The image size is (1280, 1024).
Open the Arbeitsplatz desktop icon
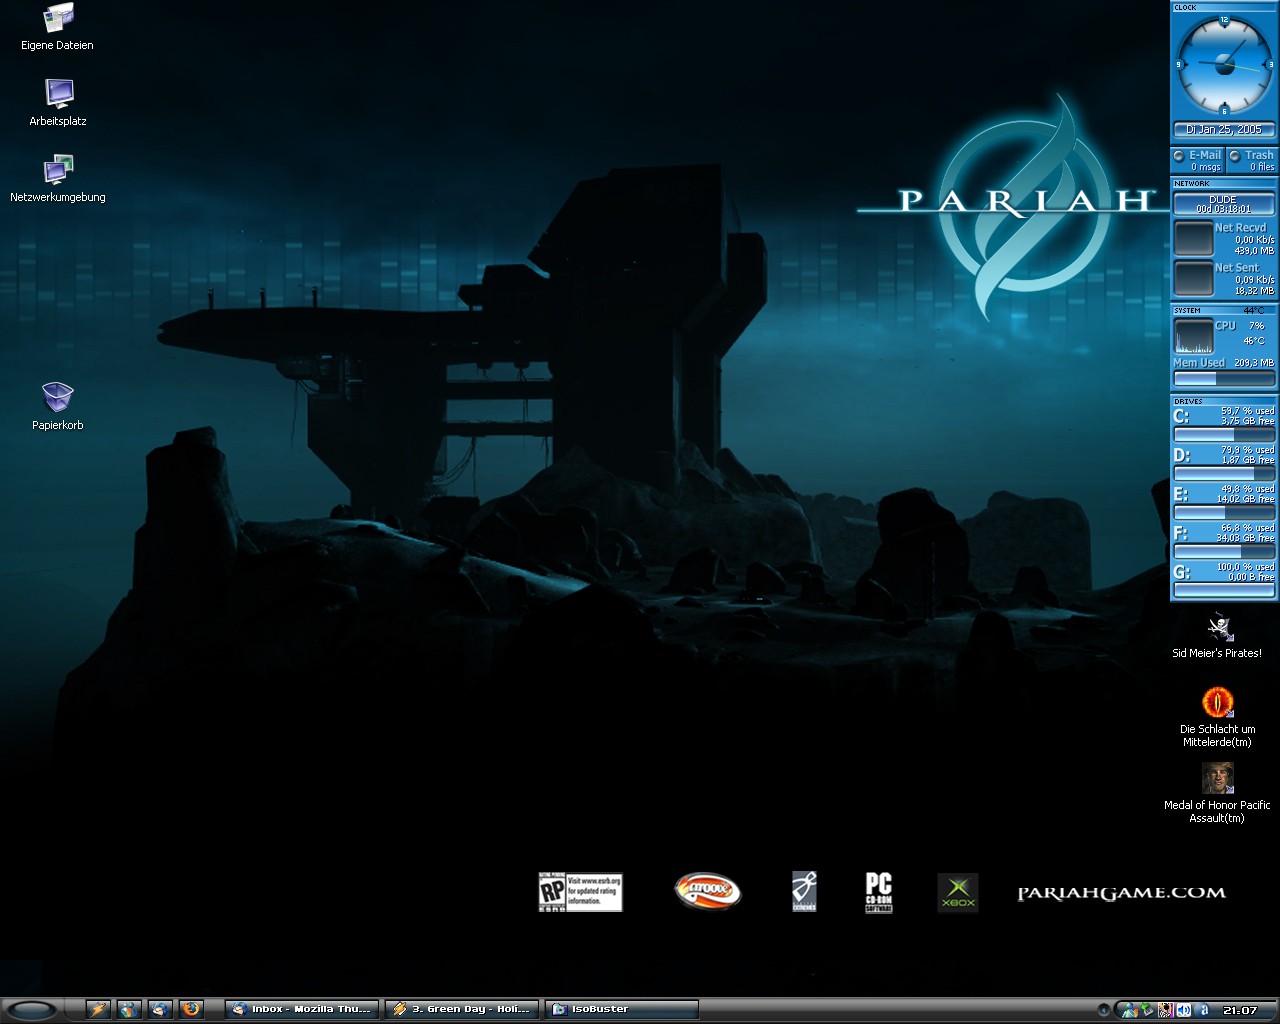tap(57, 103)
